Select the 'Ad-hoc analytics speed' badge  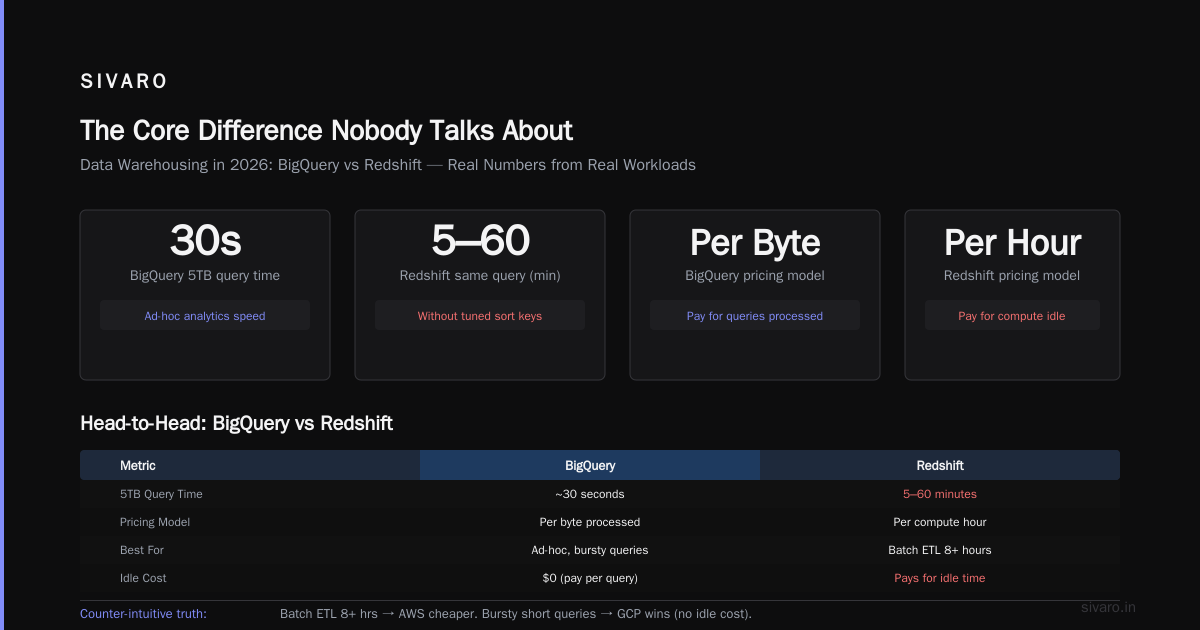pos(205,316)
